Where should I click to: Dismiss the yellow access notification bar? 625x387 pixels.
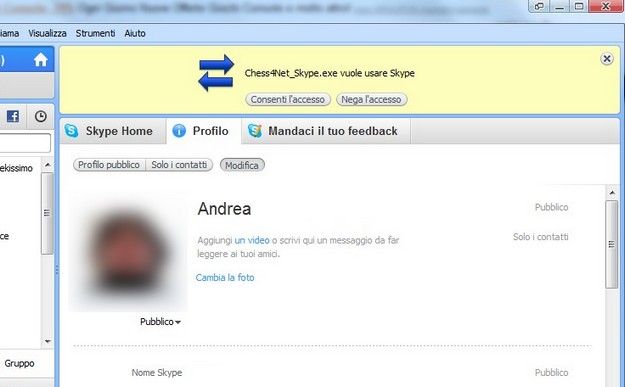607,59
